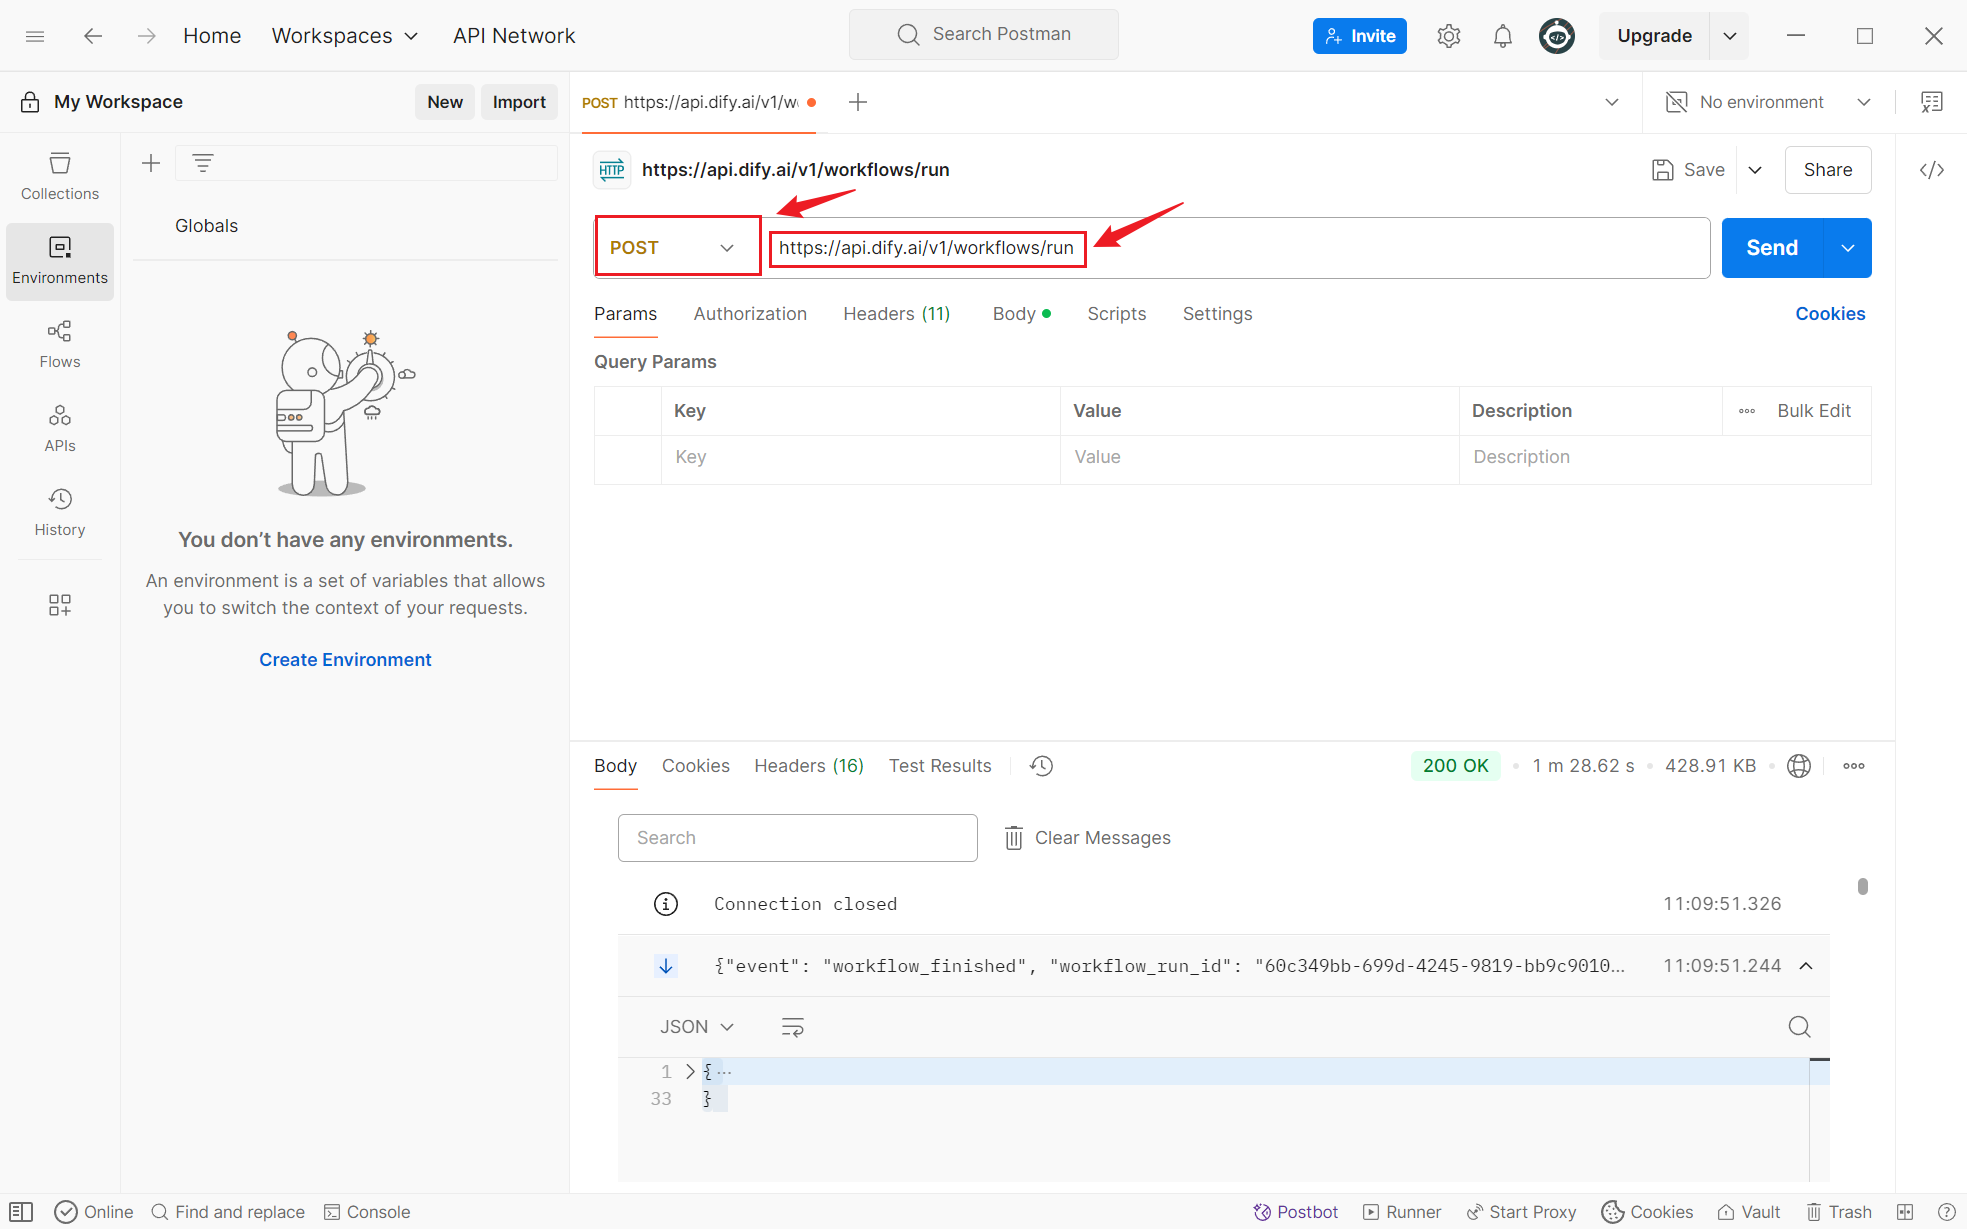Open response Test Results tab
The image size is (1967, 1229).
[940, 766]
